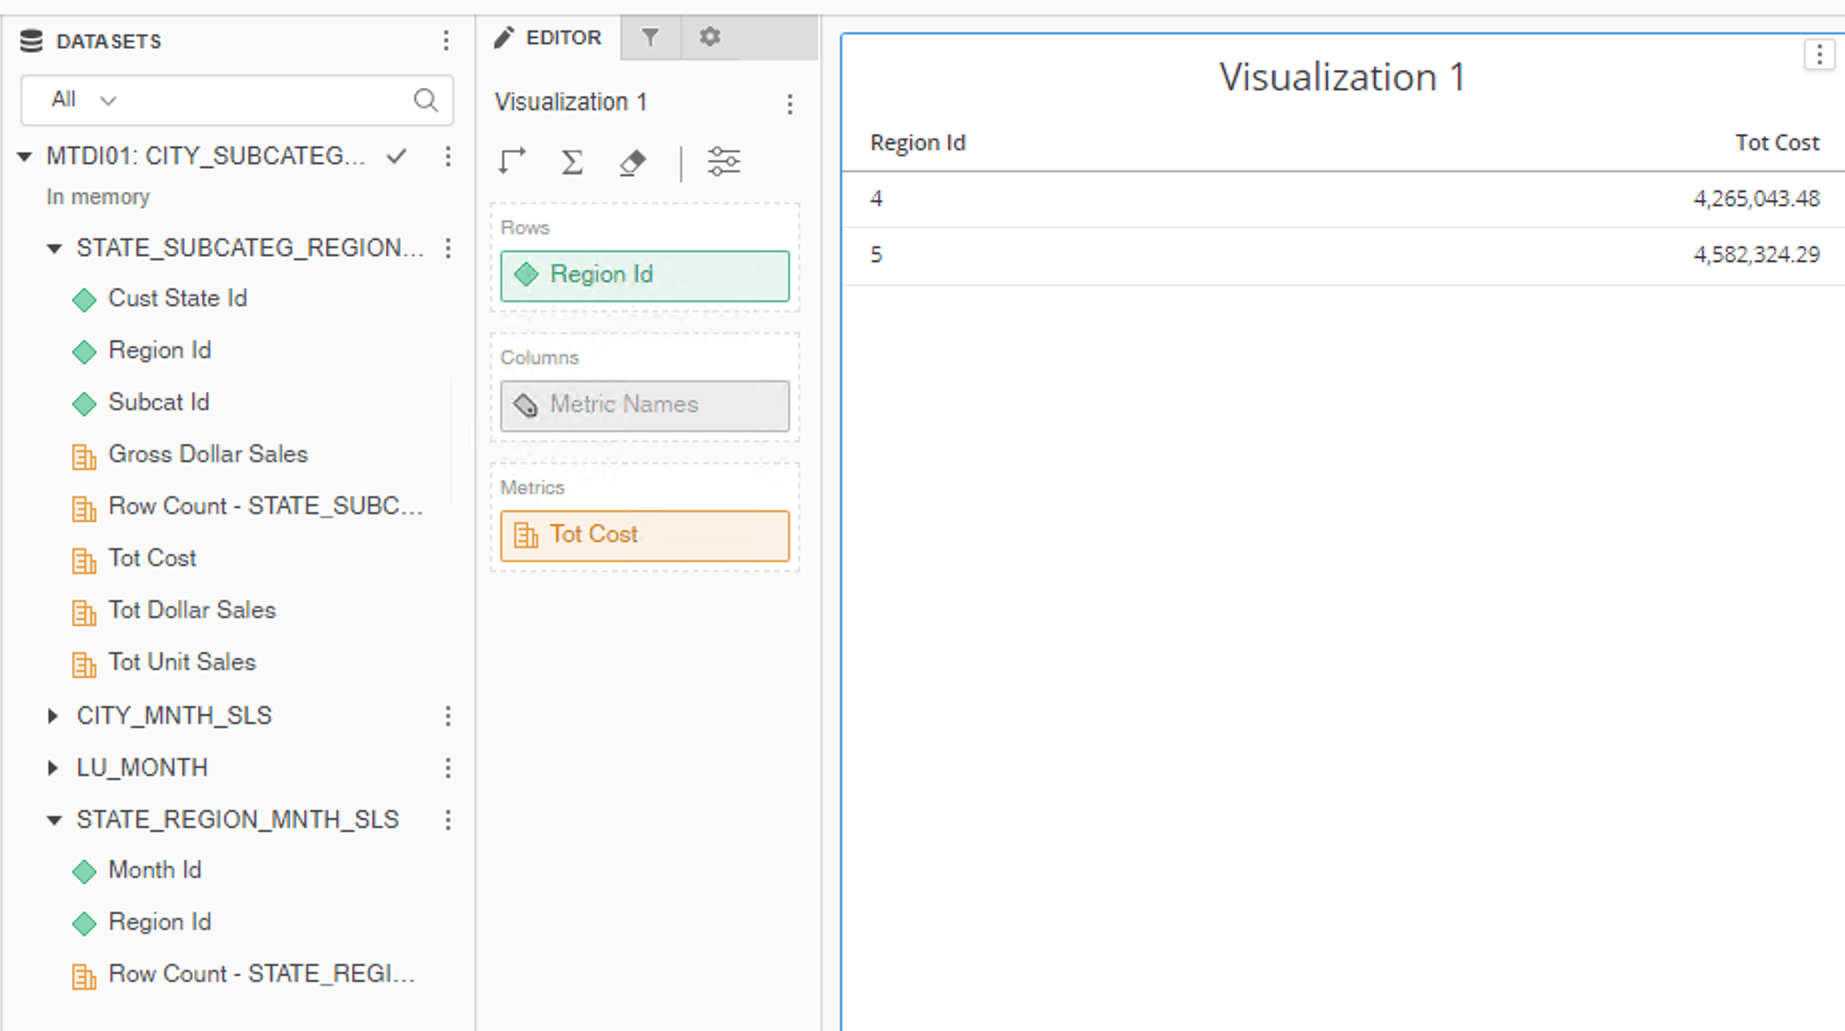Open the visualization corner menu icon

tap(1819, 55)
